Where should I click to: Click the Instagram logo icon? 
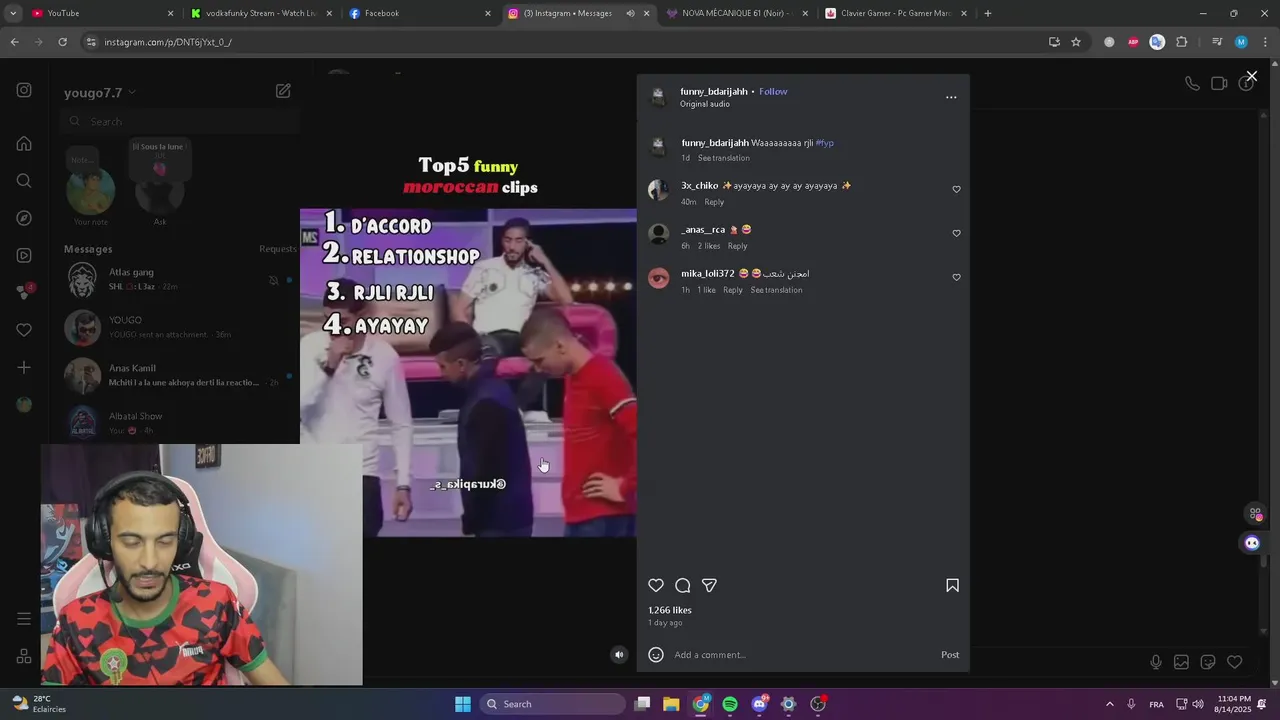coord(24,90)
